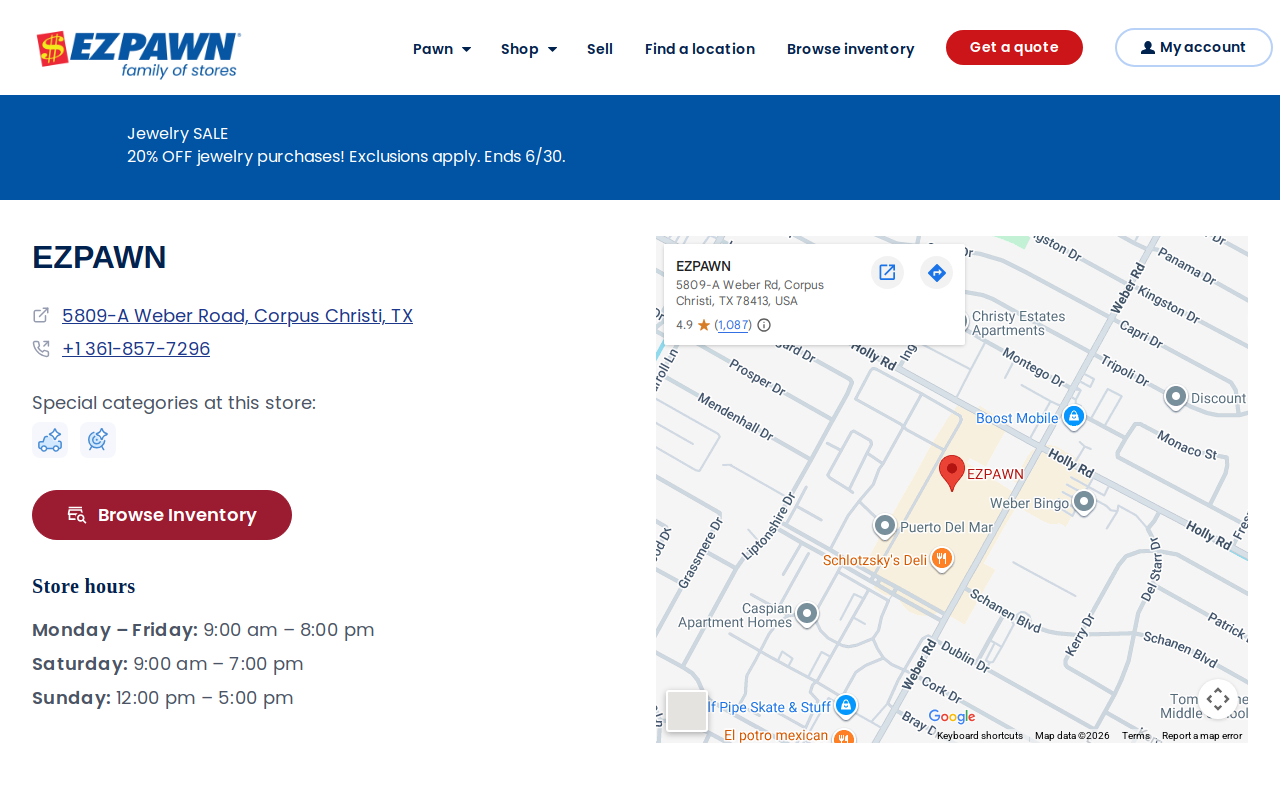1280x800 pixels.
Task: Click the Jewelry SALE banner text
Action: (177, 133)
